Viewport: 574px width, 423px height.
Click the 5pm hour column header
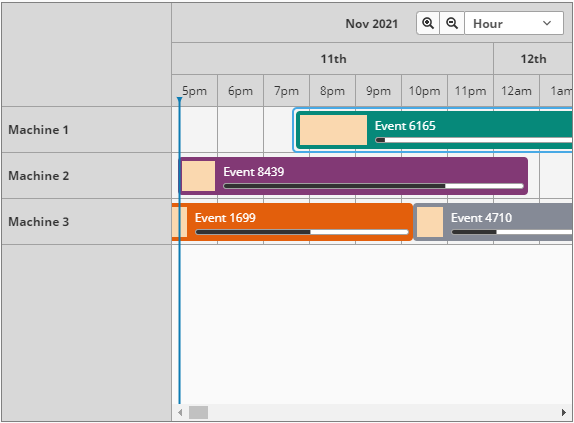[x=195, y=91]
